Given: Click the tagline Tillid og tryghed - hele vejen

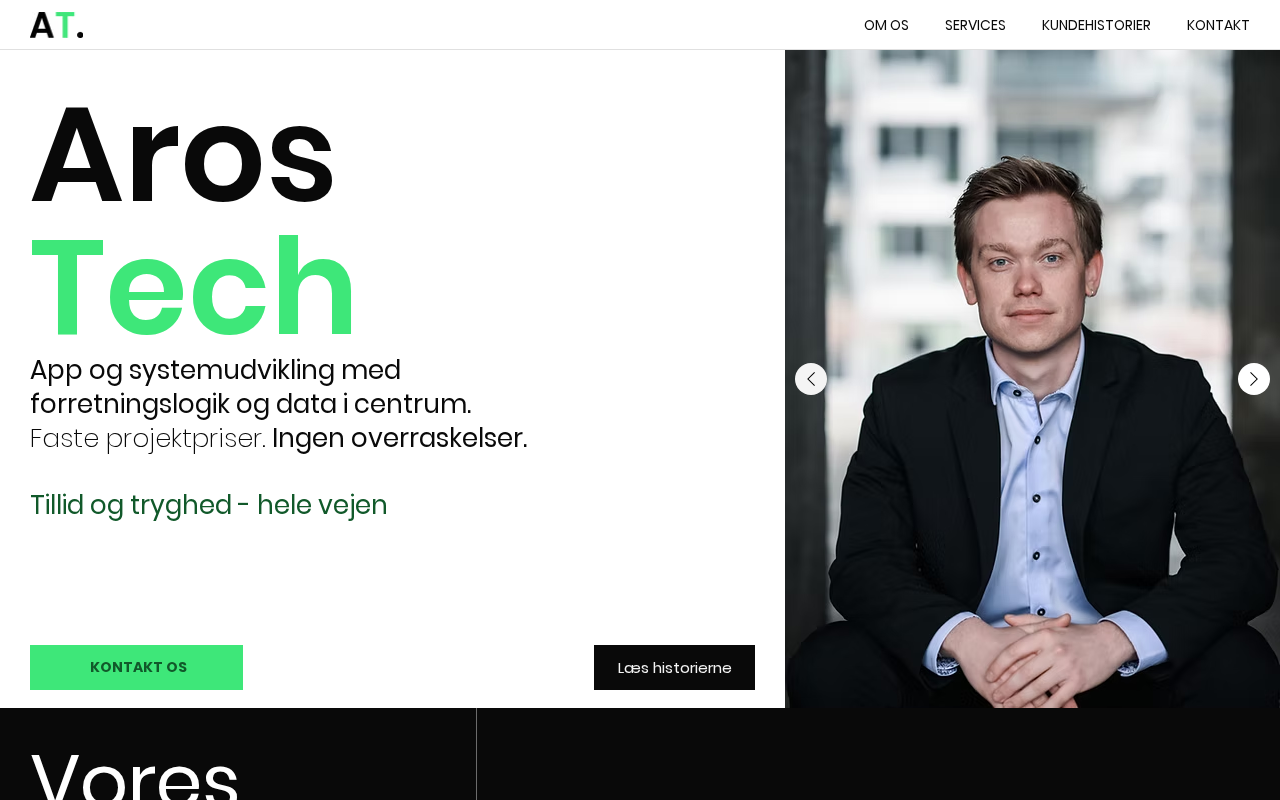Looking at the screenshot, I should (x=209, y=505).
